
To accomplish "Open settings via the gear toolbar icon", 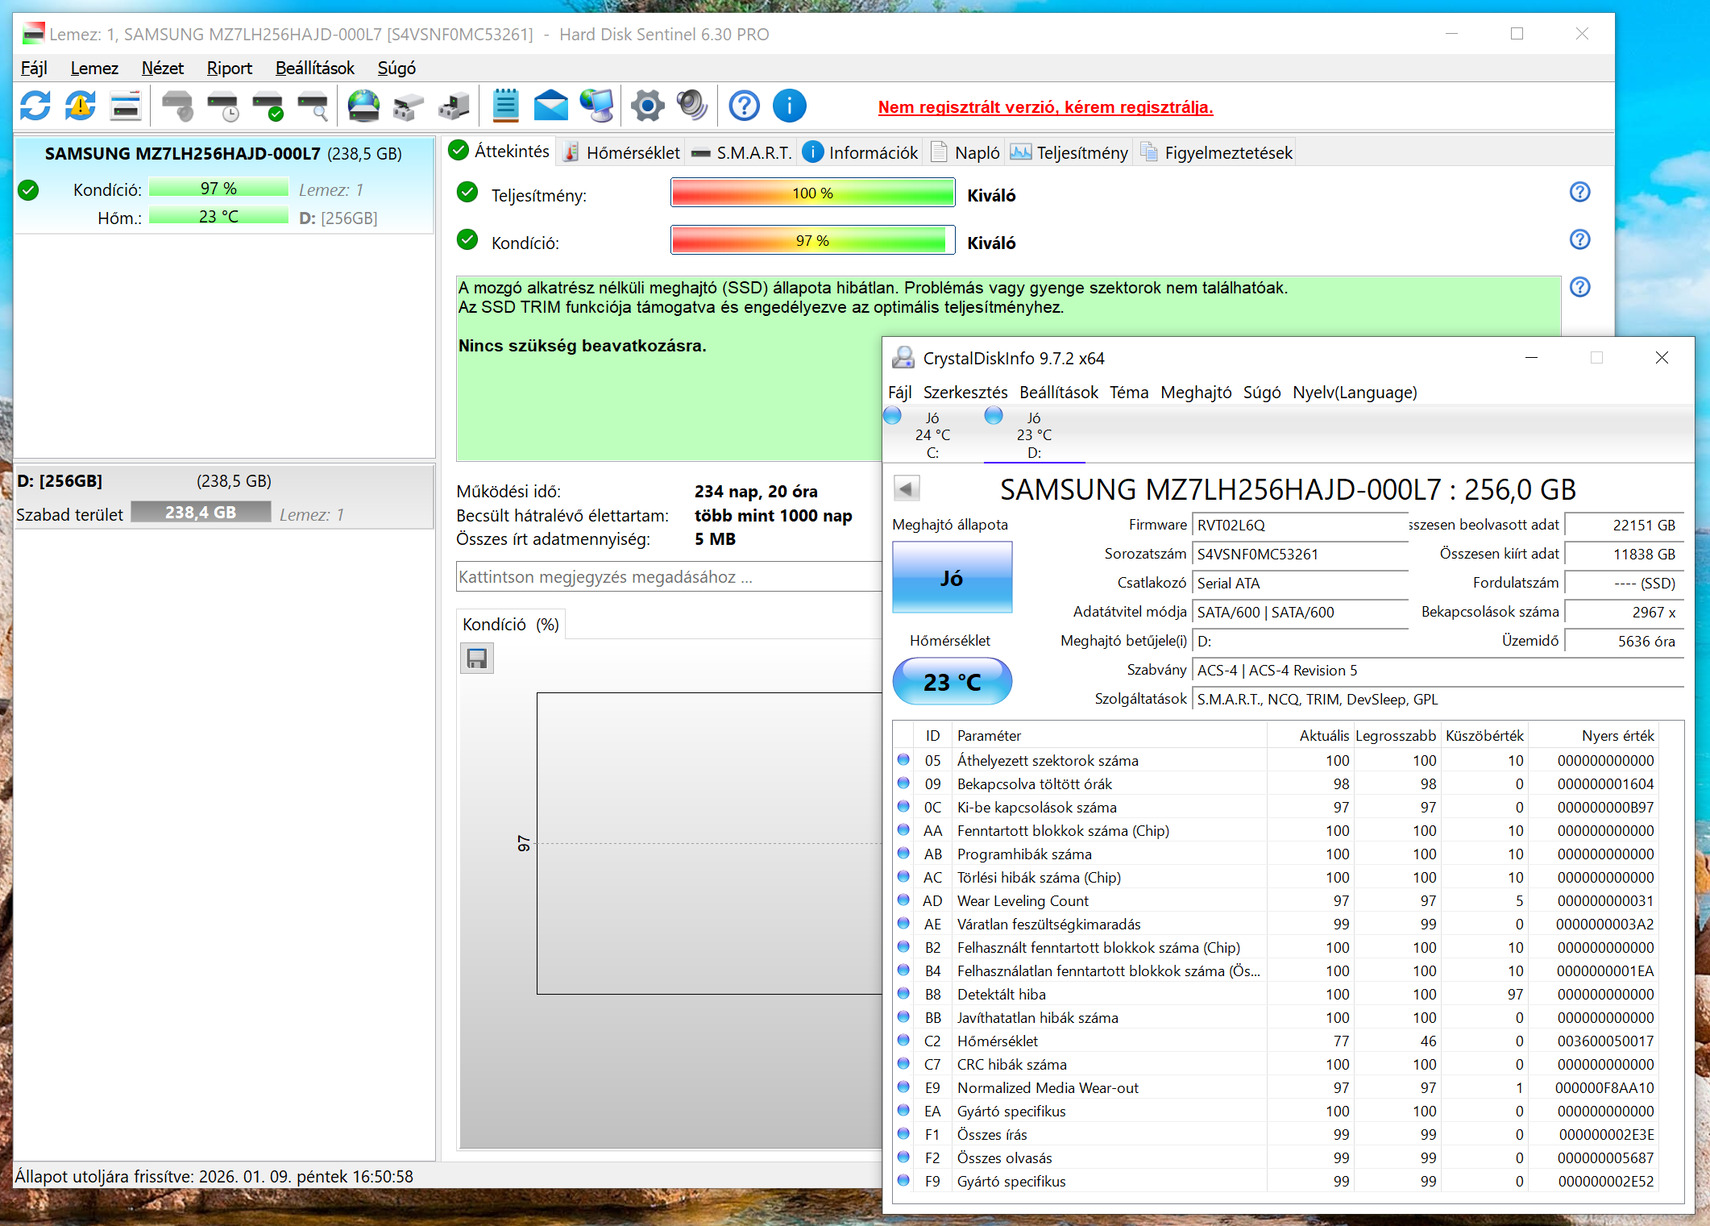I will click(x=647, y=106).
